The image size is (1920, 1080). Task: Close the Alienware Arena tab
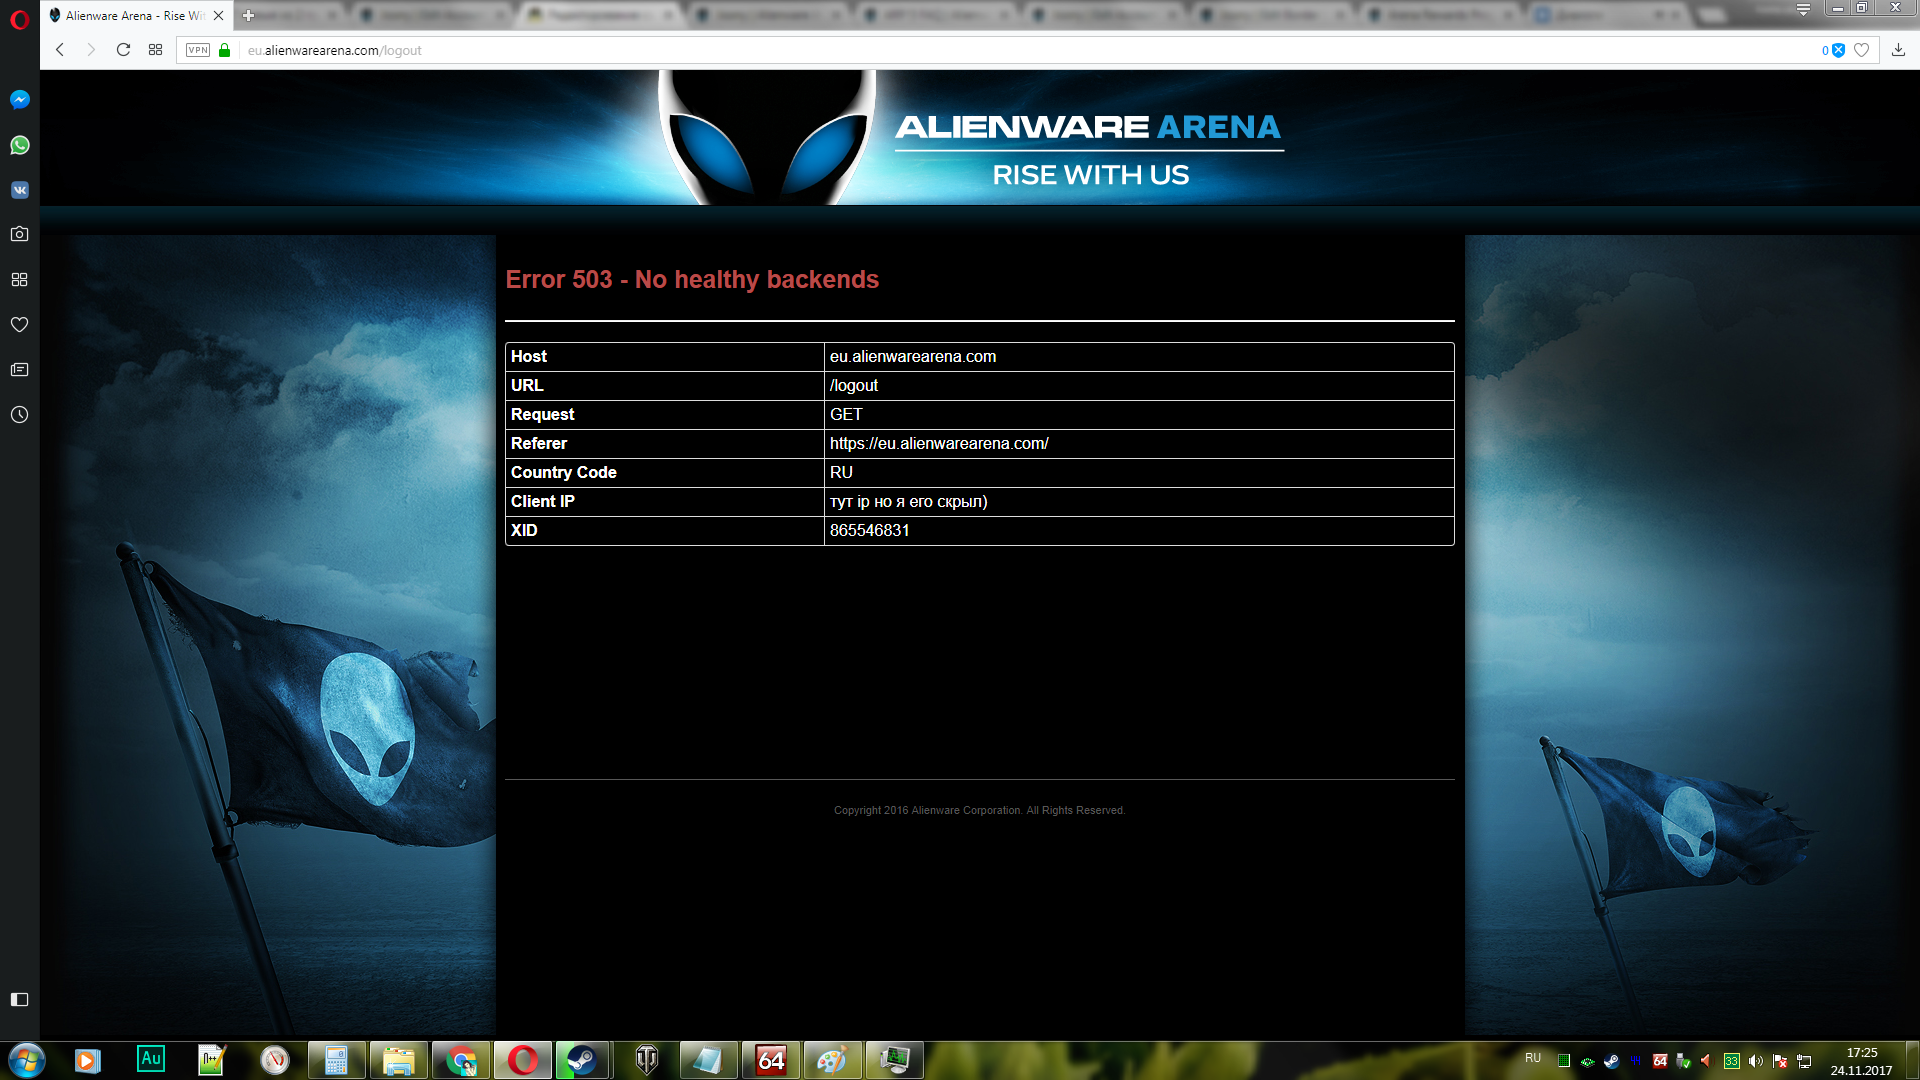[218, 15]
